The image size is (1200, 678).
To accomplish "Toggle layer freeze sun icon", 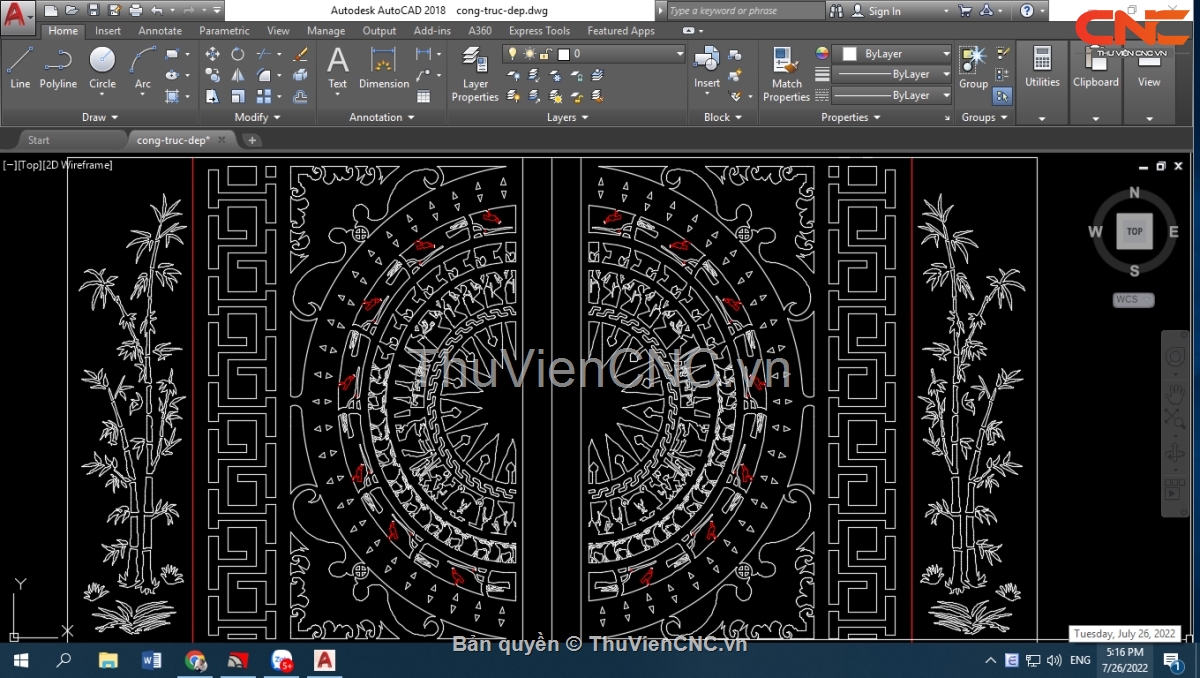I will coord(529,54).
